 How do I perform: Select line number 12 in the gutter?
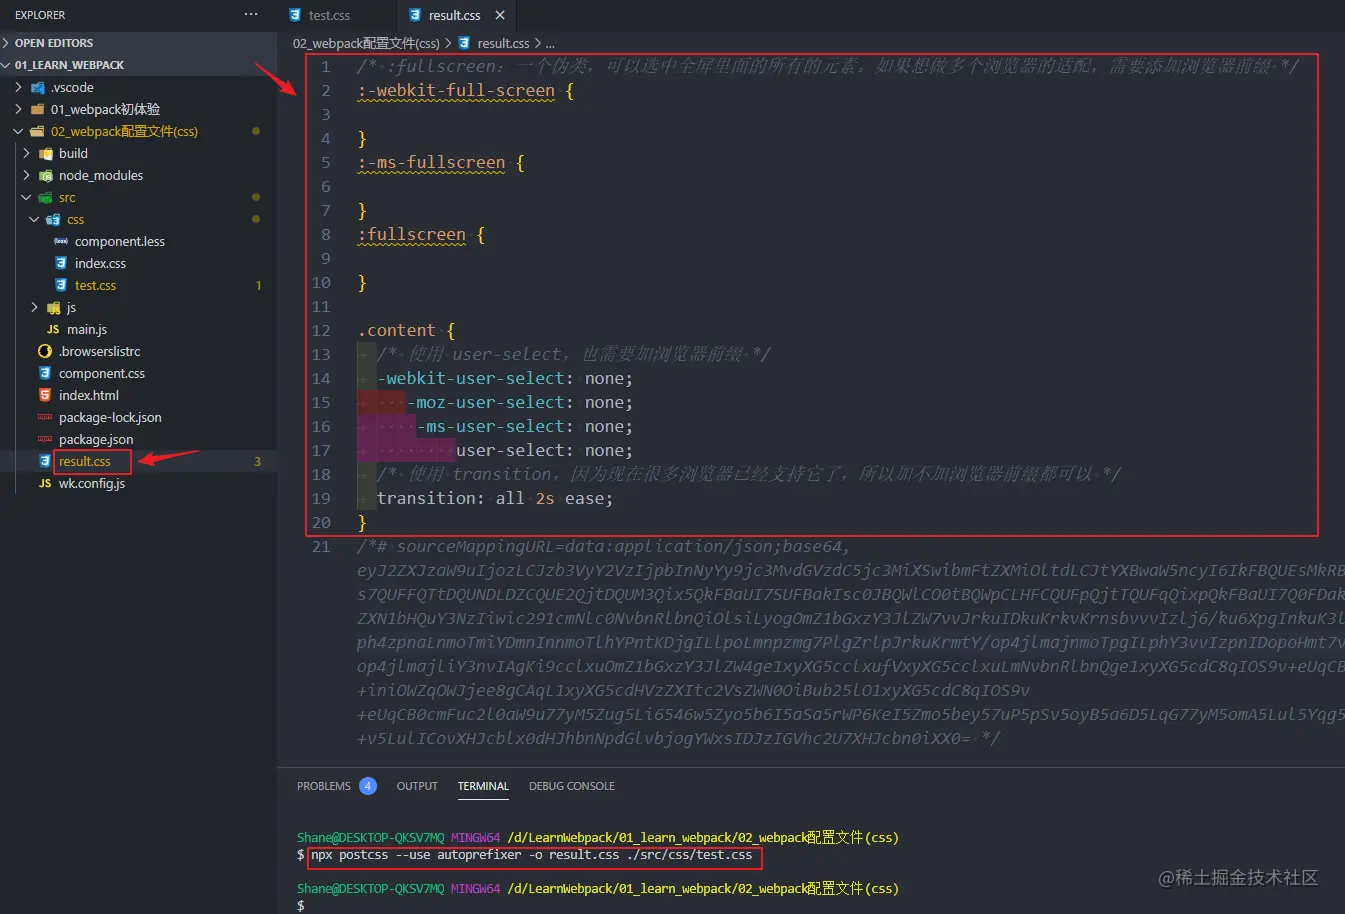(x=321, y=330)
